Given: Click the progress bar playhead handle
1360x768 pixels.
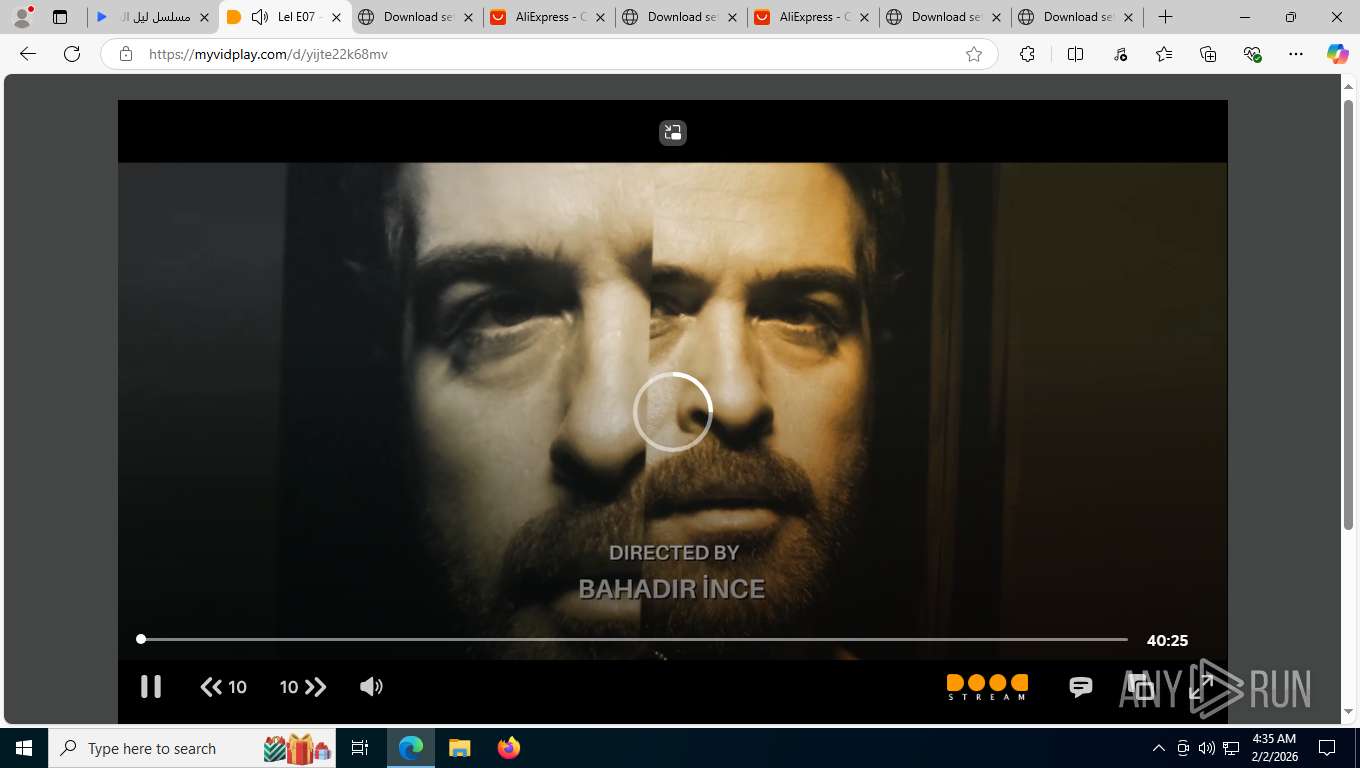Looking at the screenshot, I should pos(141,639).
